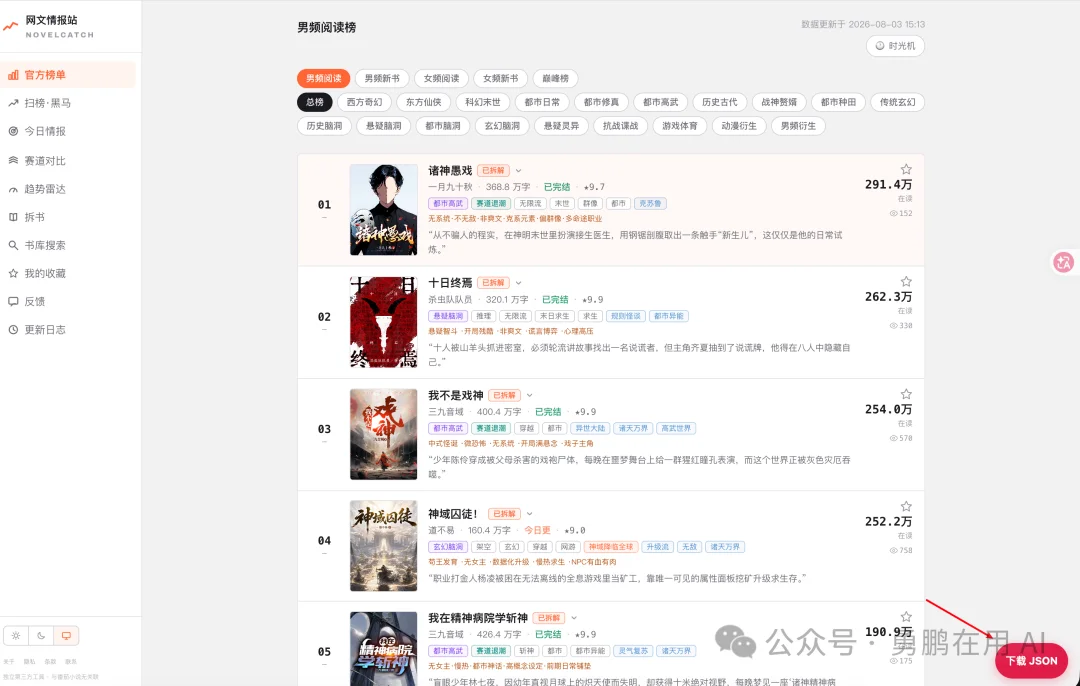Image resolution: width=1080 pixels, height=686 pixels.
Task: Favorite 神域囚徒! with its star
Action: click(x=906, y=506)
